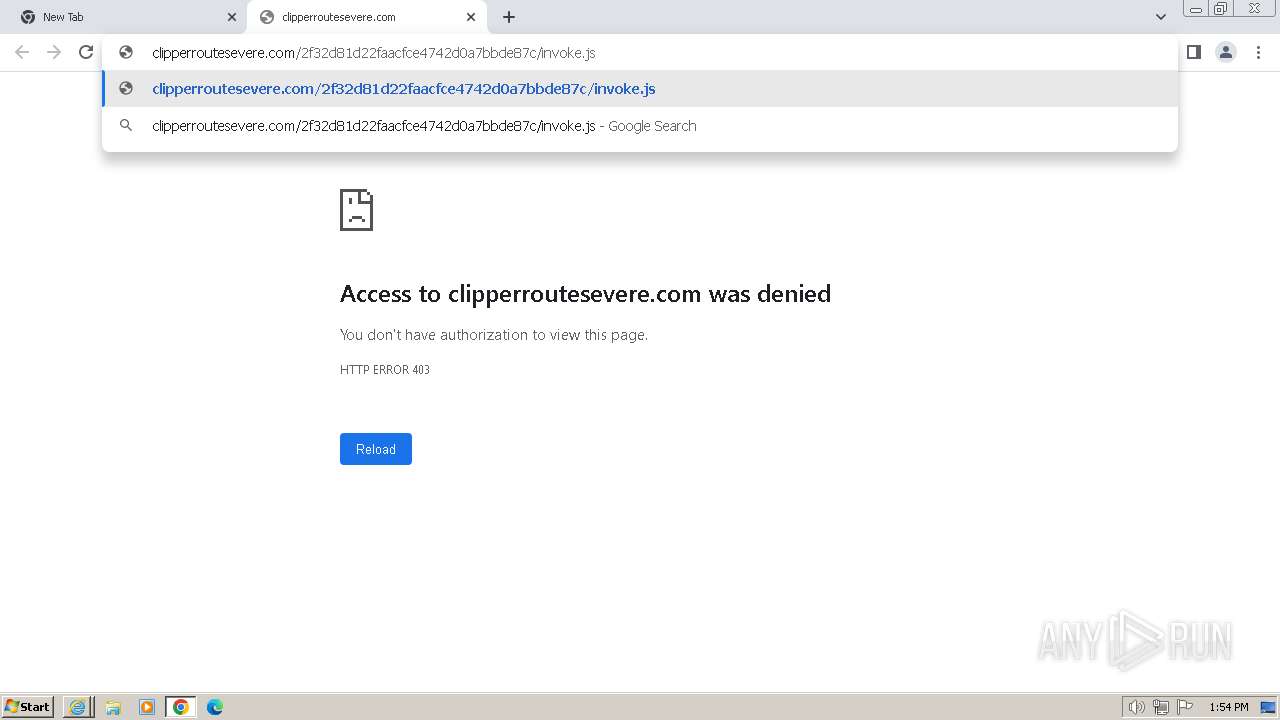Open File Explorer from taskbar
1280x720 pixels.
coord(113,707)
